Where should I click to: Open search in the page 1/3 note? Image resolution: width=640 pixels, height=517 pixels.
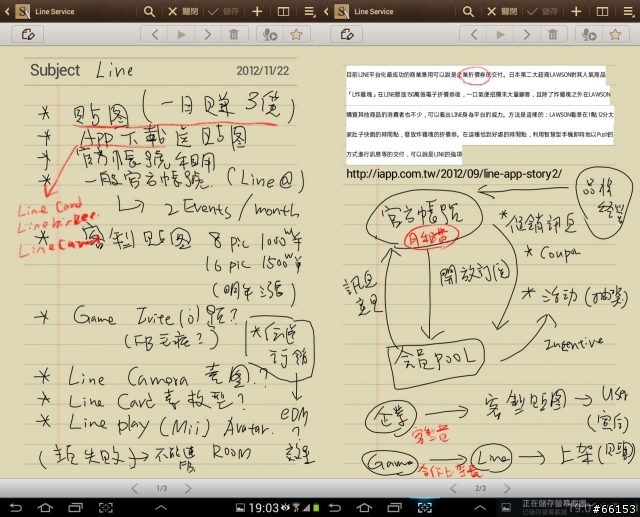149,11
